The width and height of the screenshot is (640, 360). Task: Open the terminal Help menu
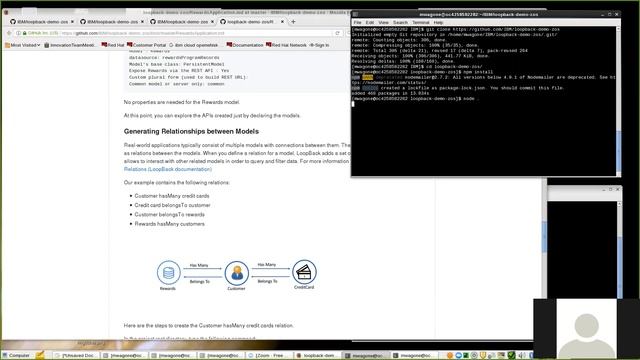[x=438, y=22]
